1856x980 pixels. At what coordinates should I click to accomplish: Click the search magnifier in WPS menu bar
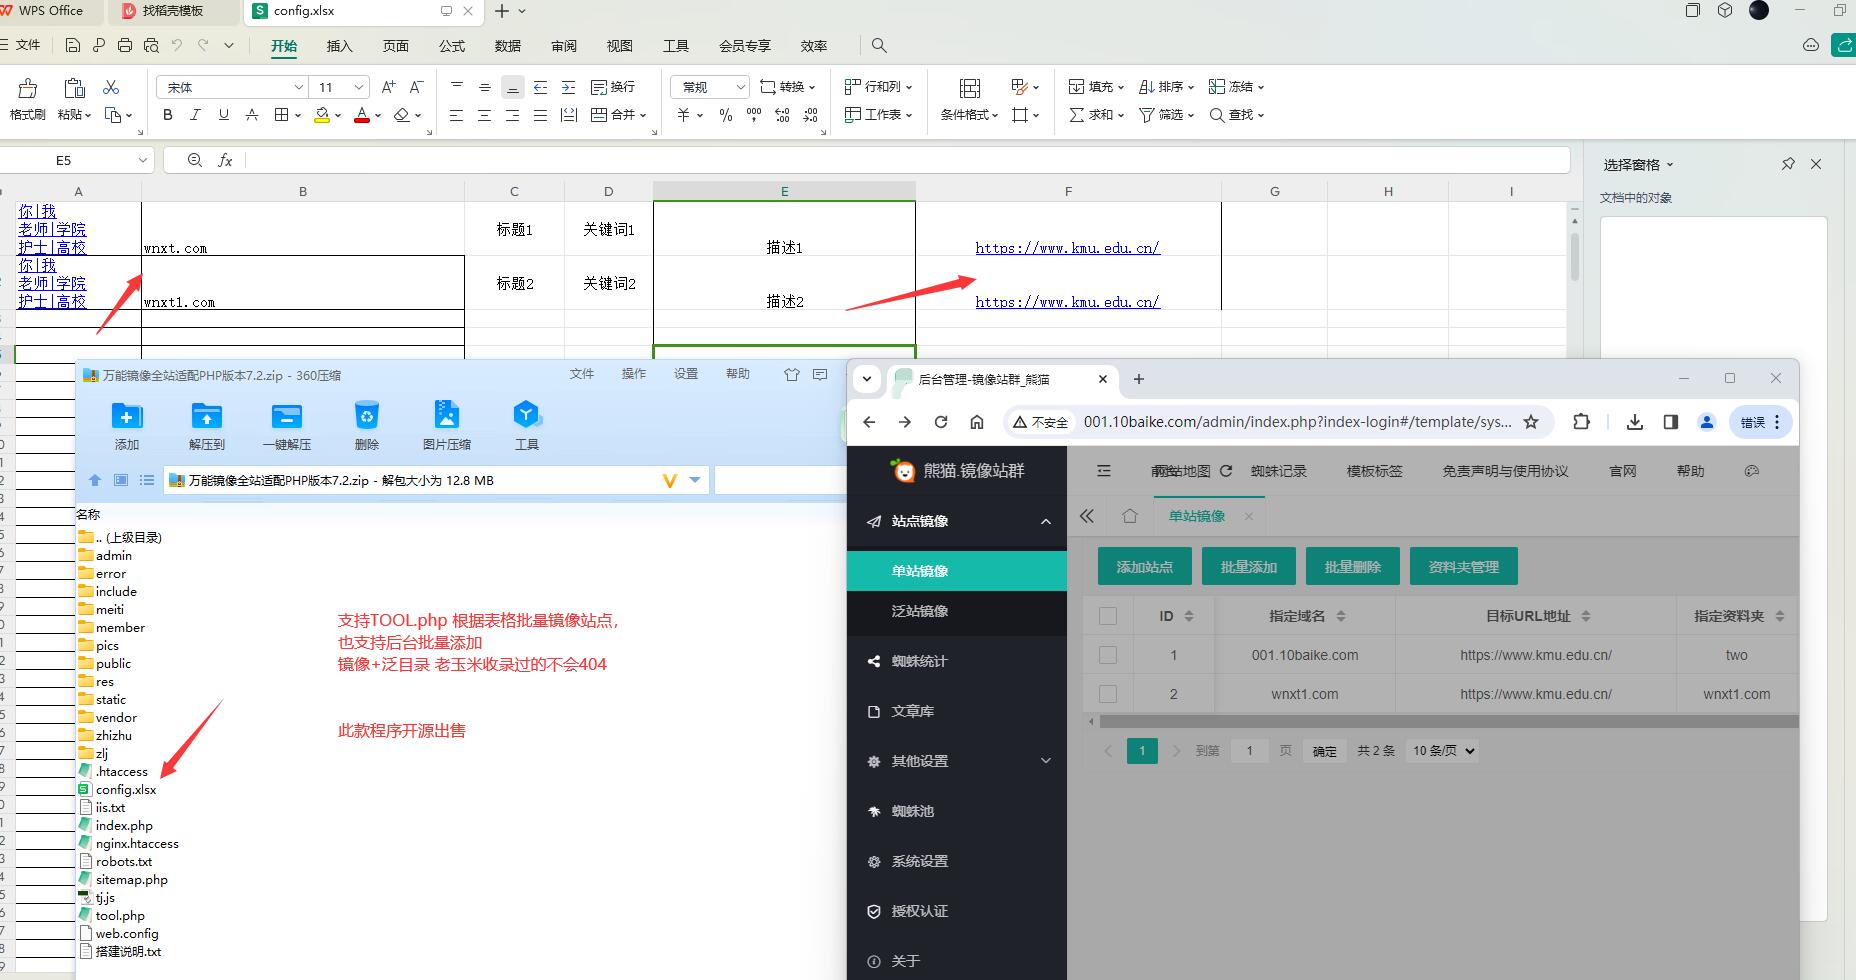pos(879,45)
